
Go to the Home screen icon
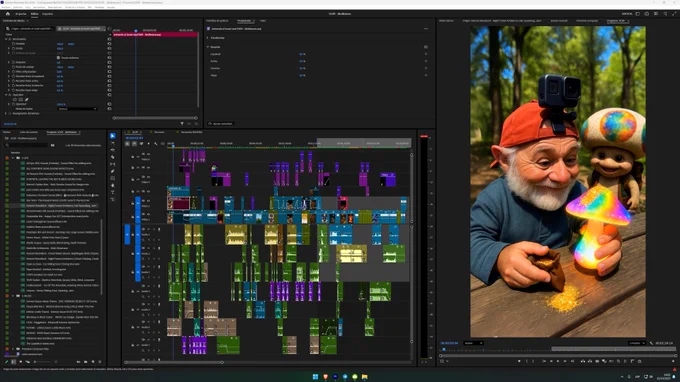tap(8, 14)
